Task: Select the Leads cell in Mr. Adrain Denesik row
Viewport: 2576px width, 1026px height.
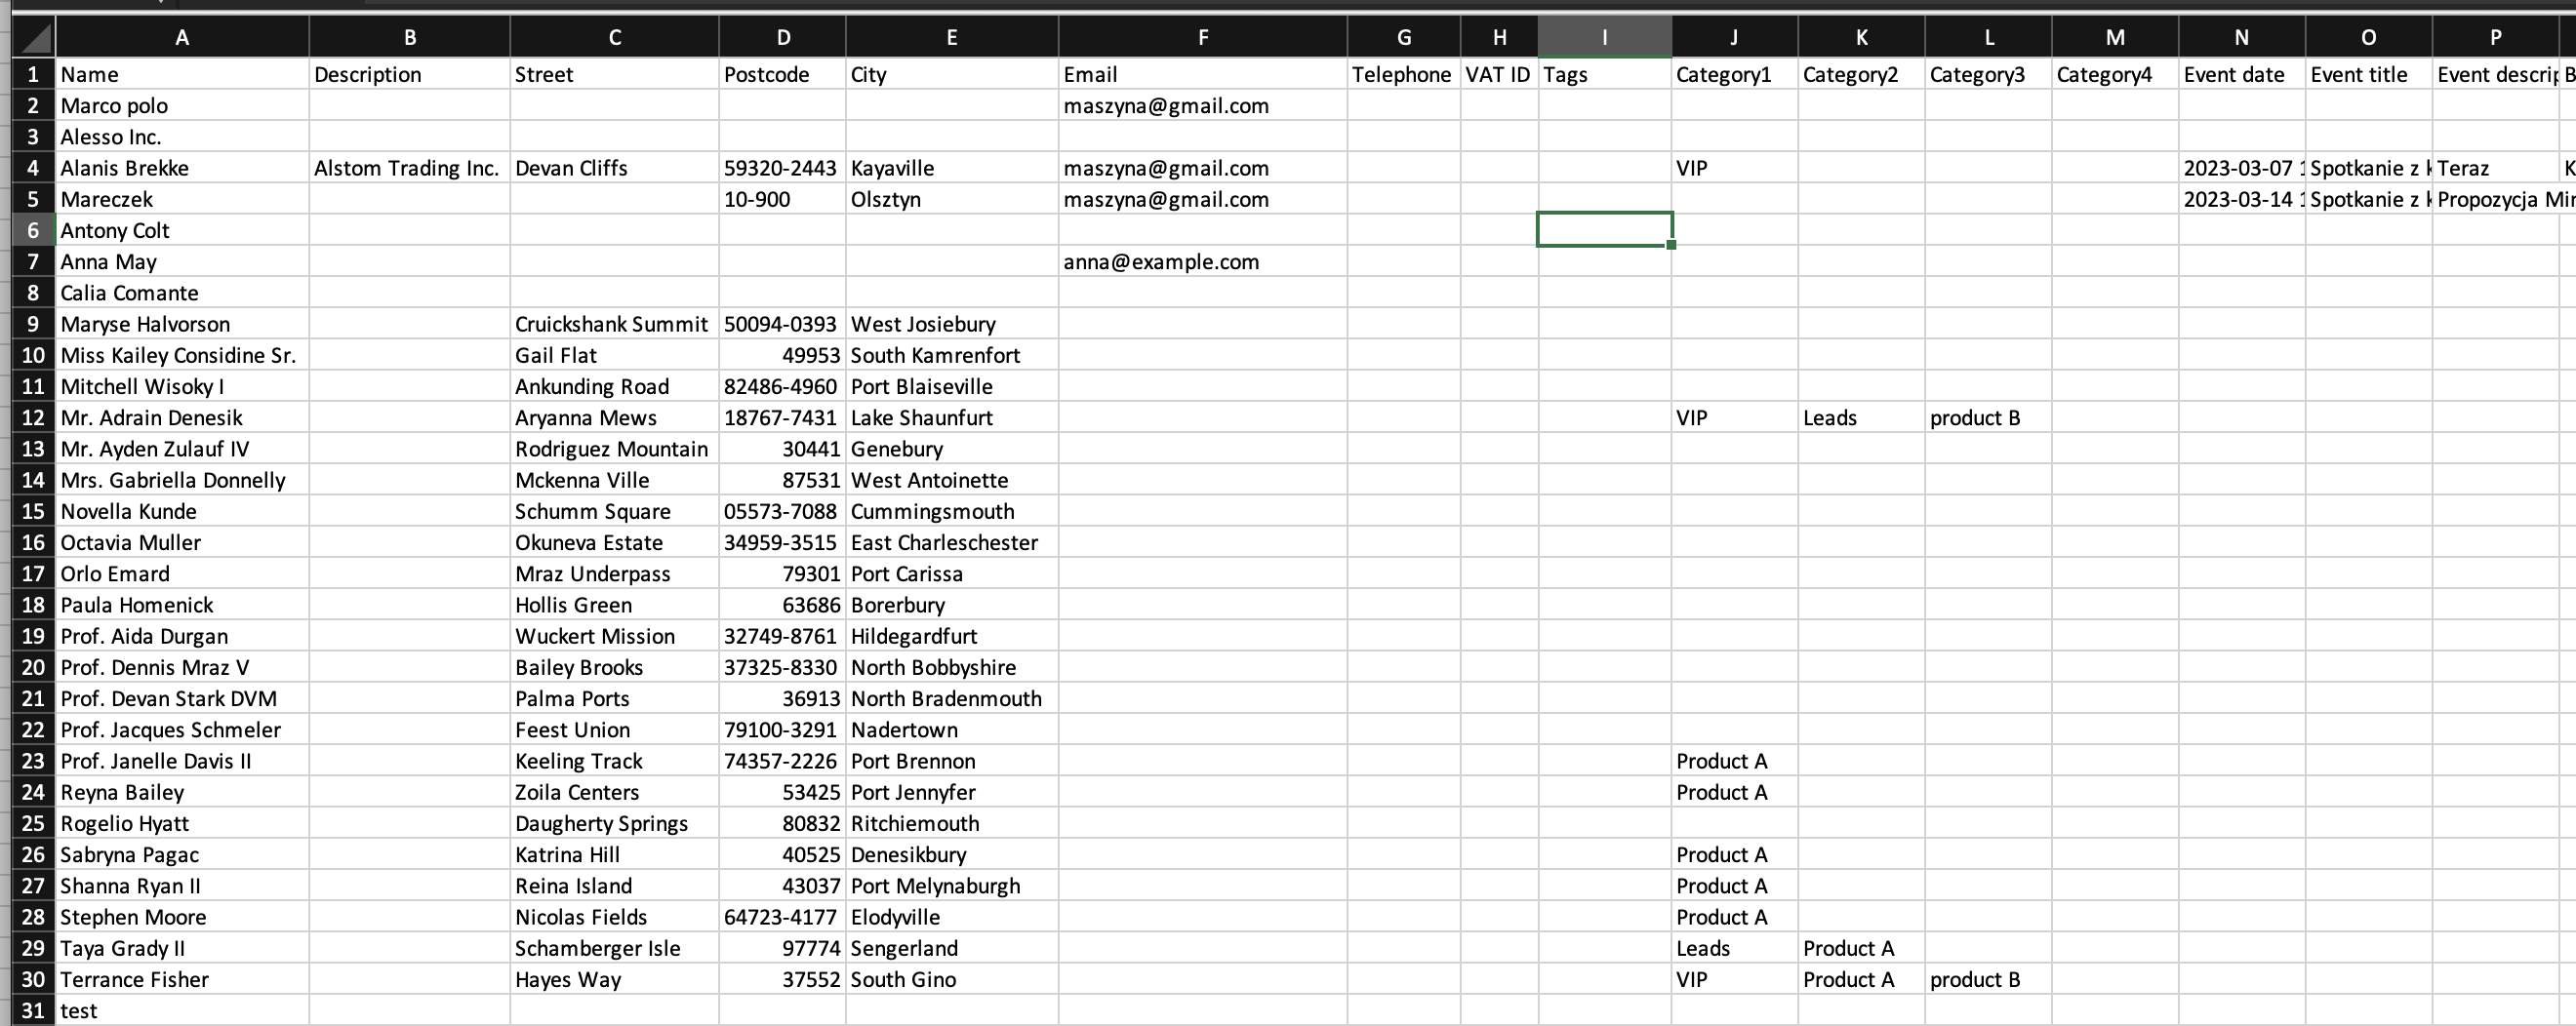Action: [1860, 418]
